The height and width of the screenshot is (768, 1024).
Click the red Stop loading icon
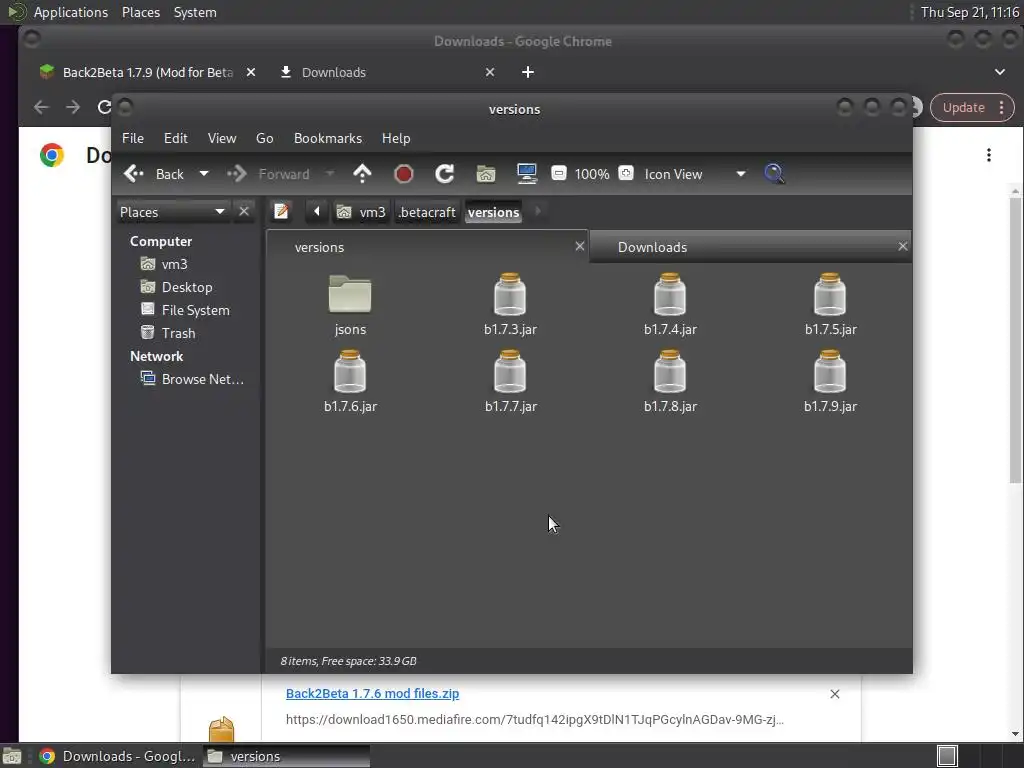point(404,174)
